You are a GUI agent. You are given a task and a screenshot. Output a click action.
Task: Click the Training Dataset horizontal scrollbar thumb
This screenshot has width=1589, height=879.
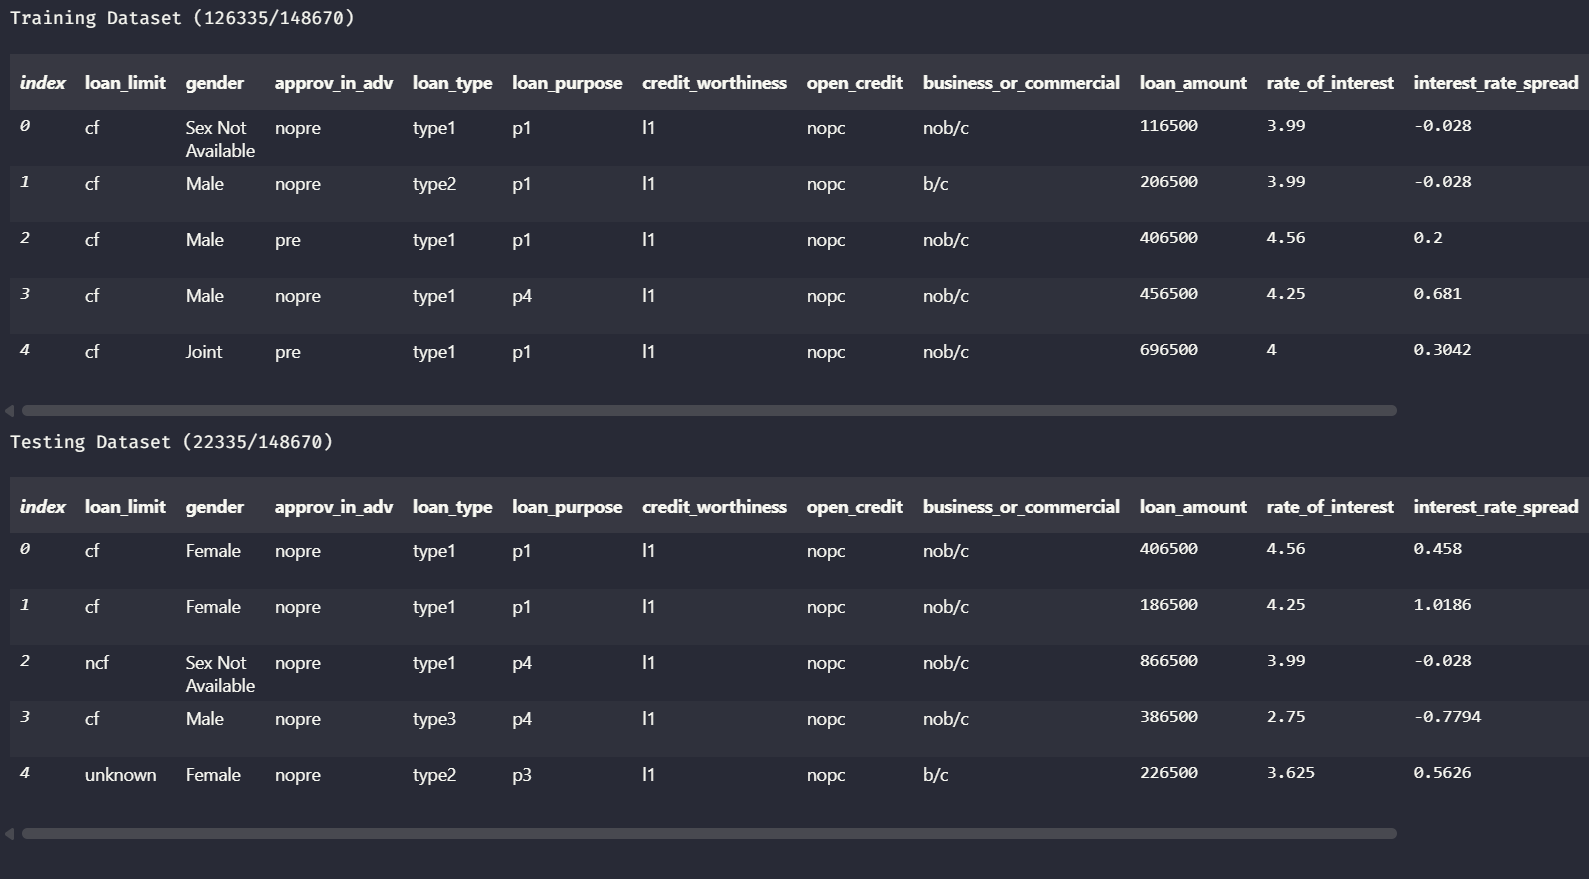tap(709, 410)
